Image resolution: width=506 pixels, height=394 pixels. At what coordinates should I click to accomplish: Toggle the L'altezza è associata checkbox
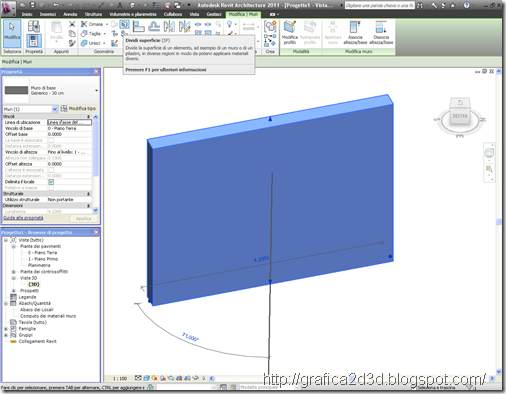(51, 170)
